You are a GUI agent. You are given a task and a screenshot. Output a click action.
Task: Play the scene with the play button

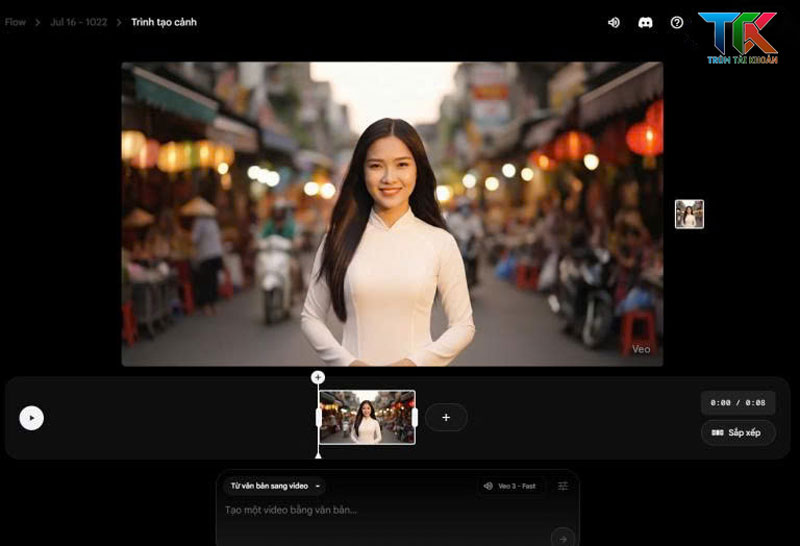pyautogui.click(x=32, y=418)
